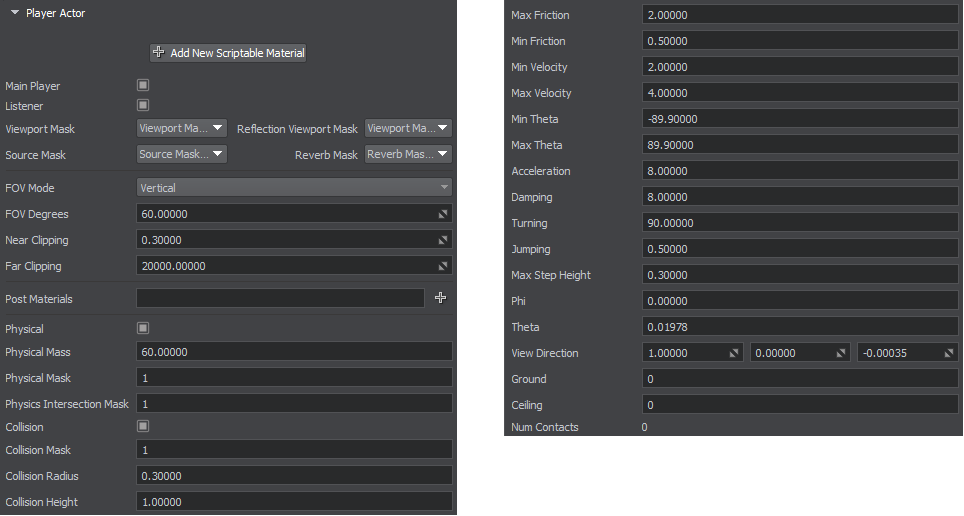Click the plus icon beside Post Materials
This screenshot has height=516, width=964.
tap(440, 298)
